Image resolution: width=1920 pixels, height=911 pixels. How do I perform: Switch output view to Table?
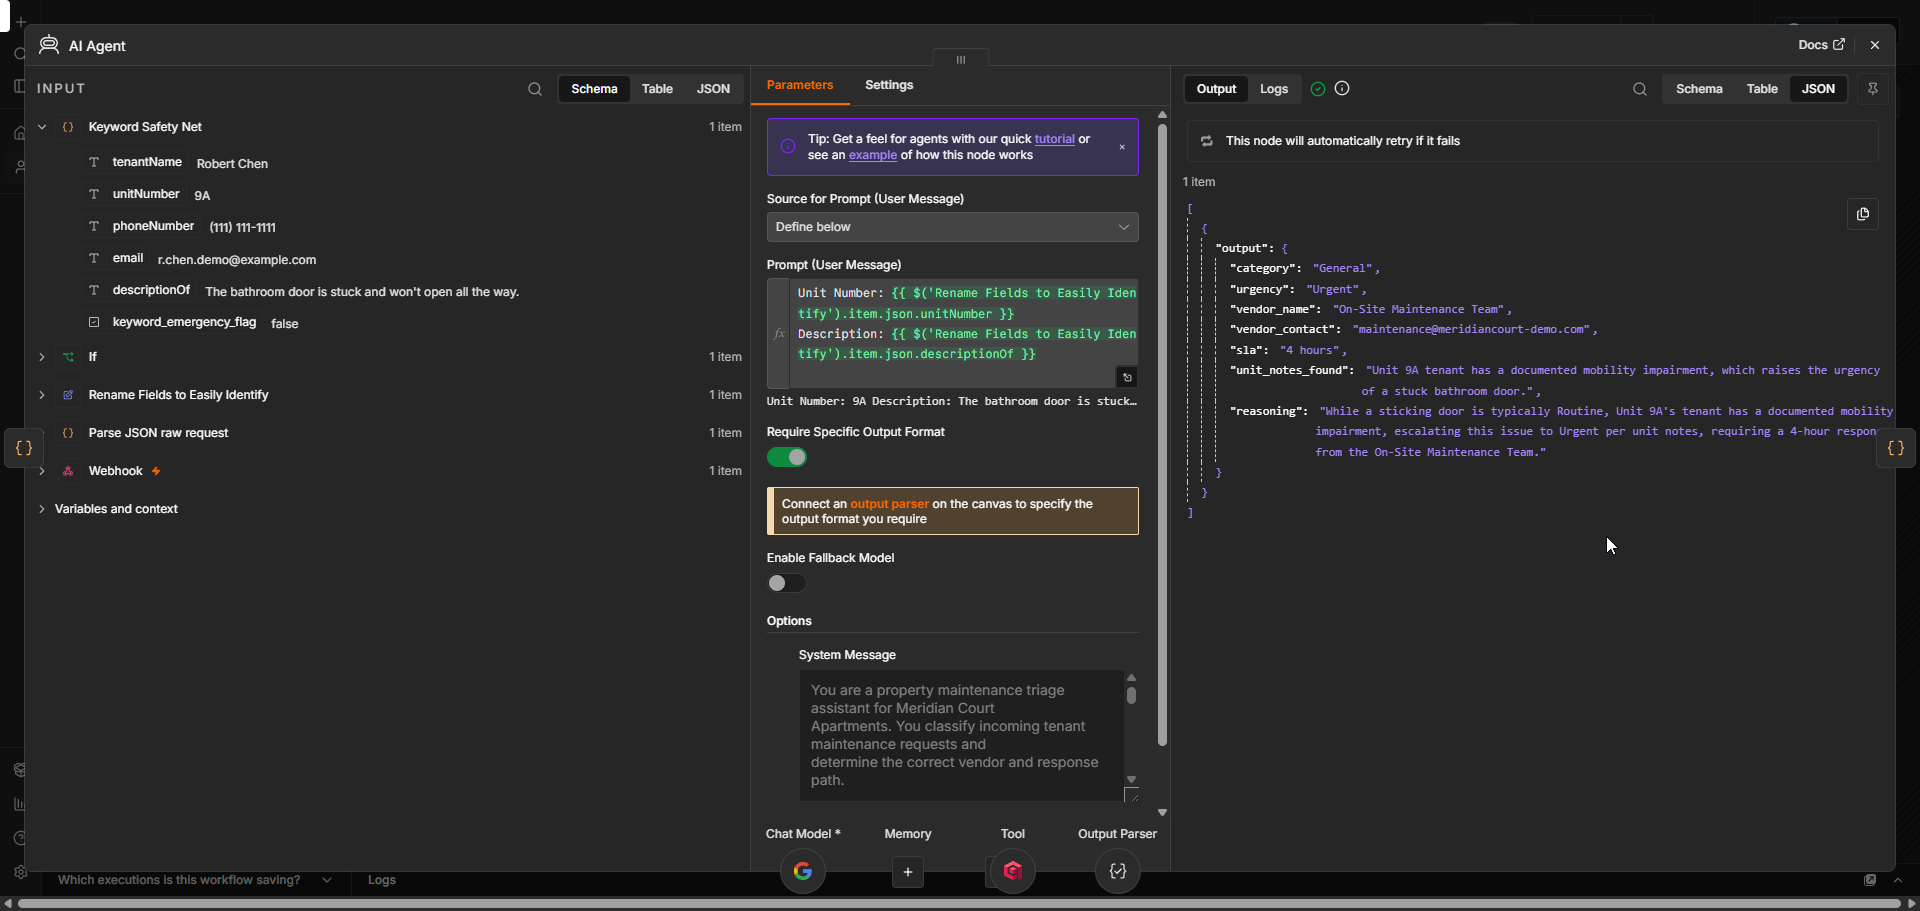click(1762, 89)
